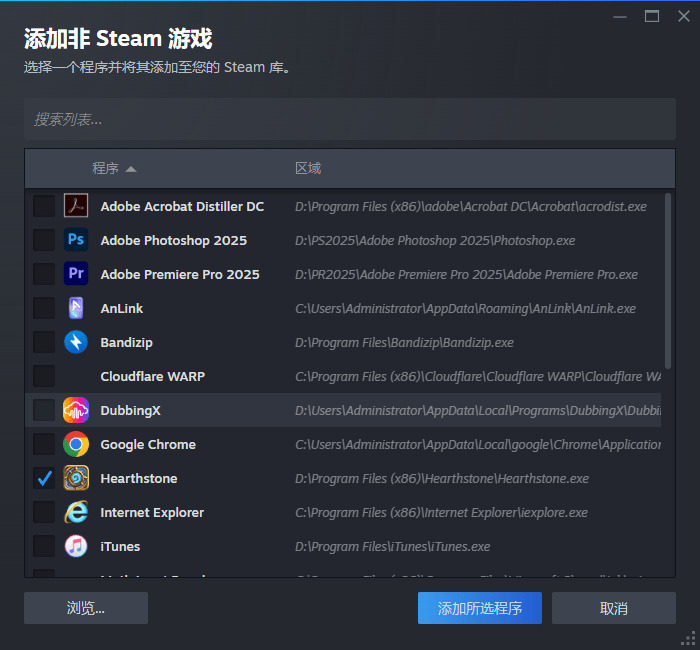Image resolution: width=700 pixels, height=650 pixels.
Task: Click the iTunes music note icon
Action: [x=76, y=546]
